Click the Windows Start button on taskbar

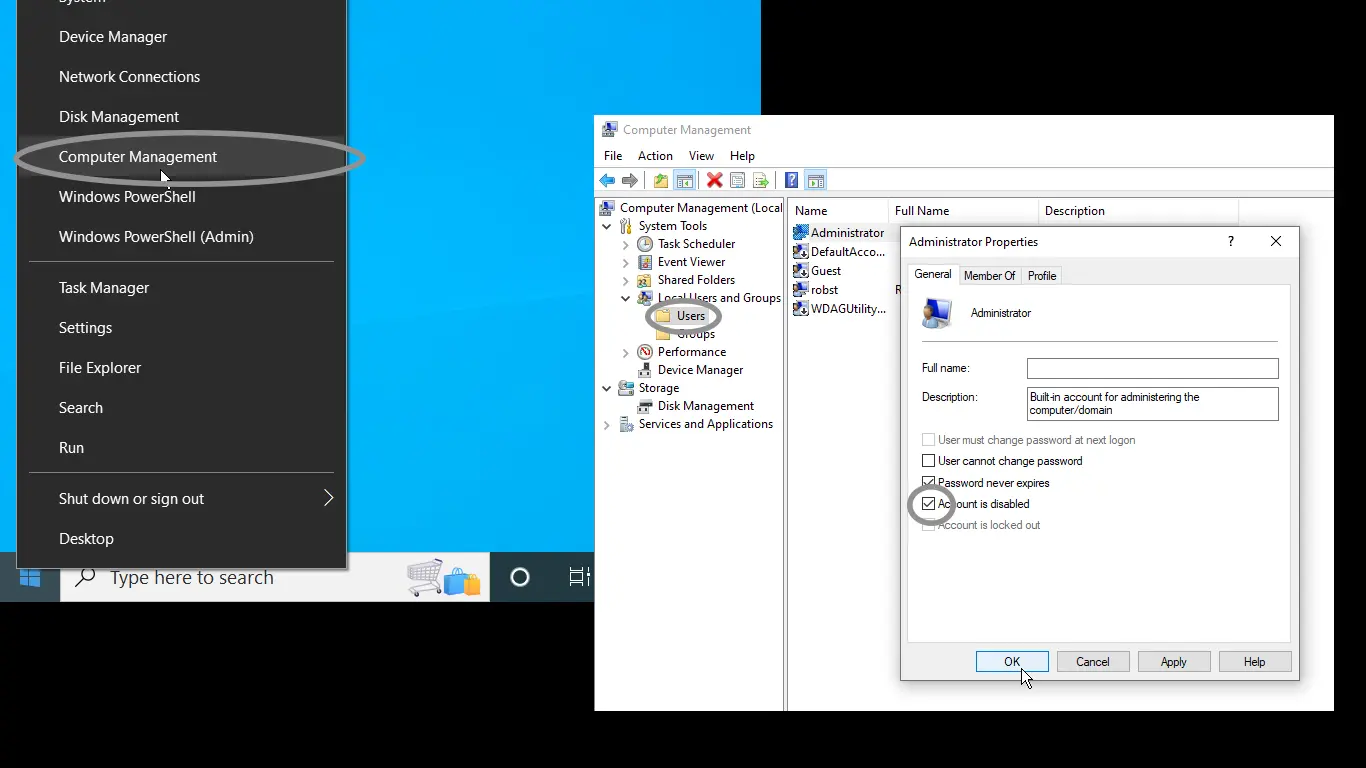coord(30,578)
